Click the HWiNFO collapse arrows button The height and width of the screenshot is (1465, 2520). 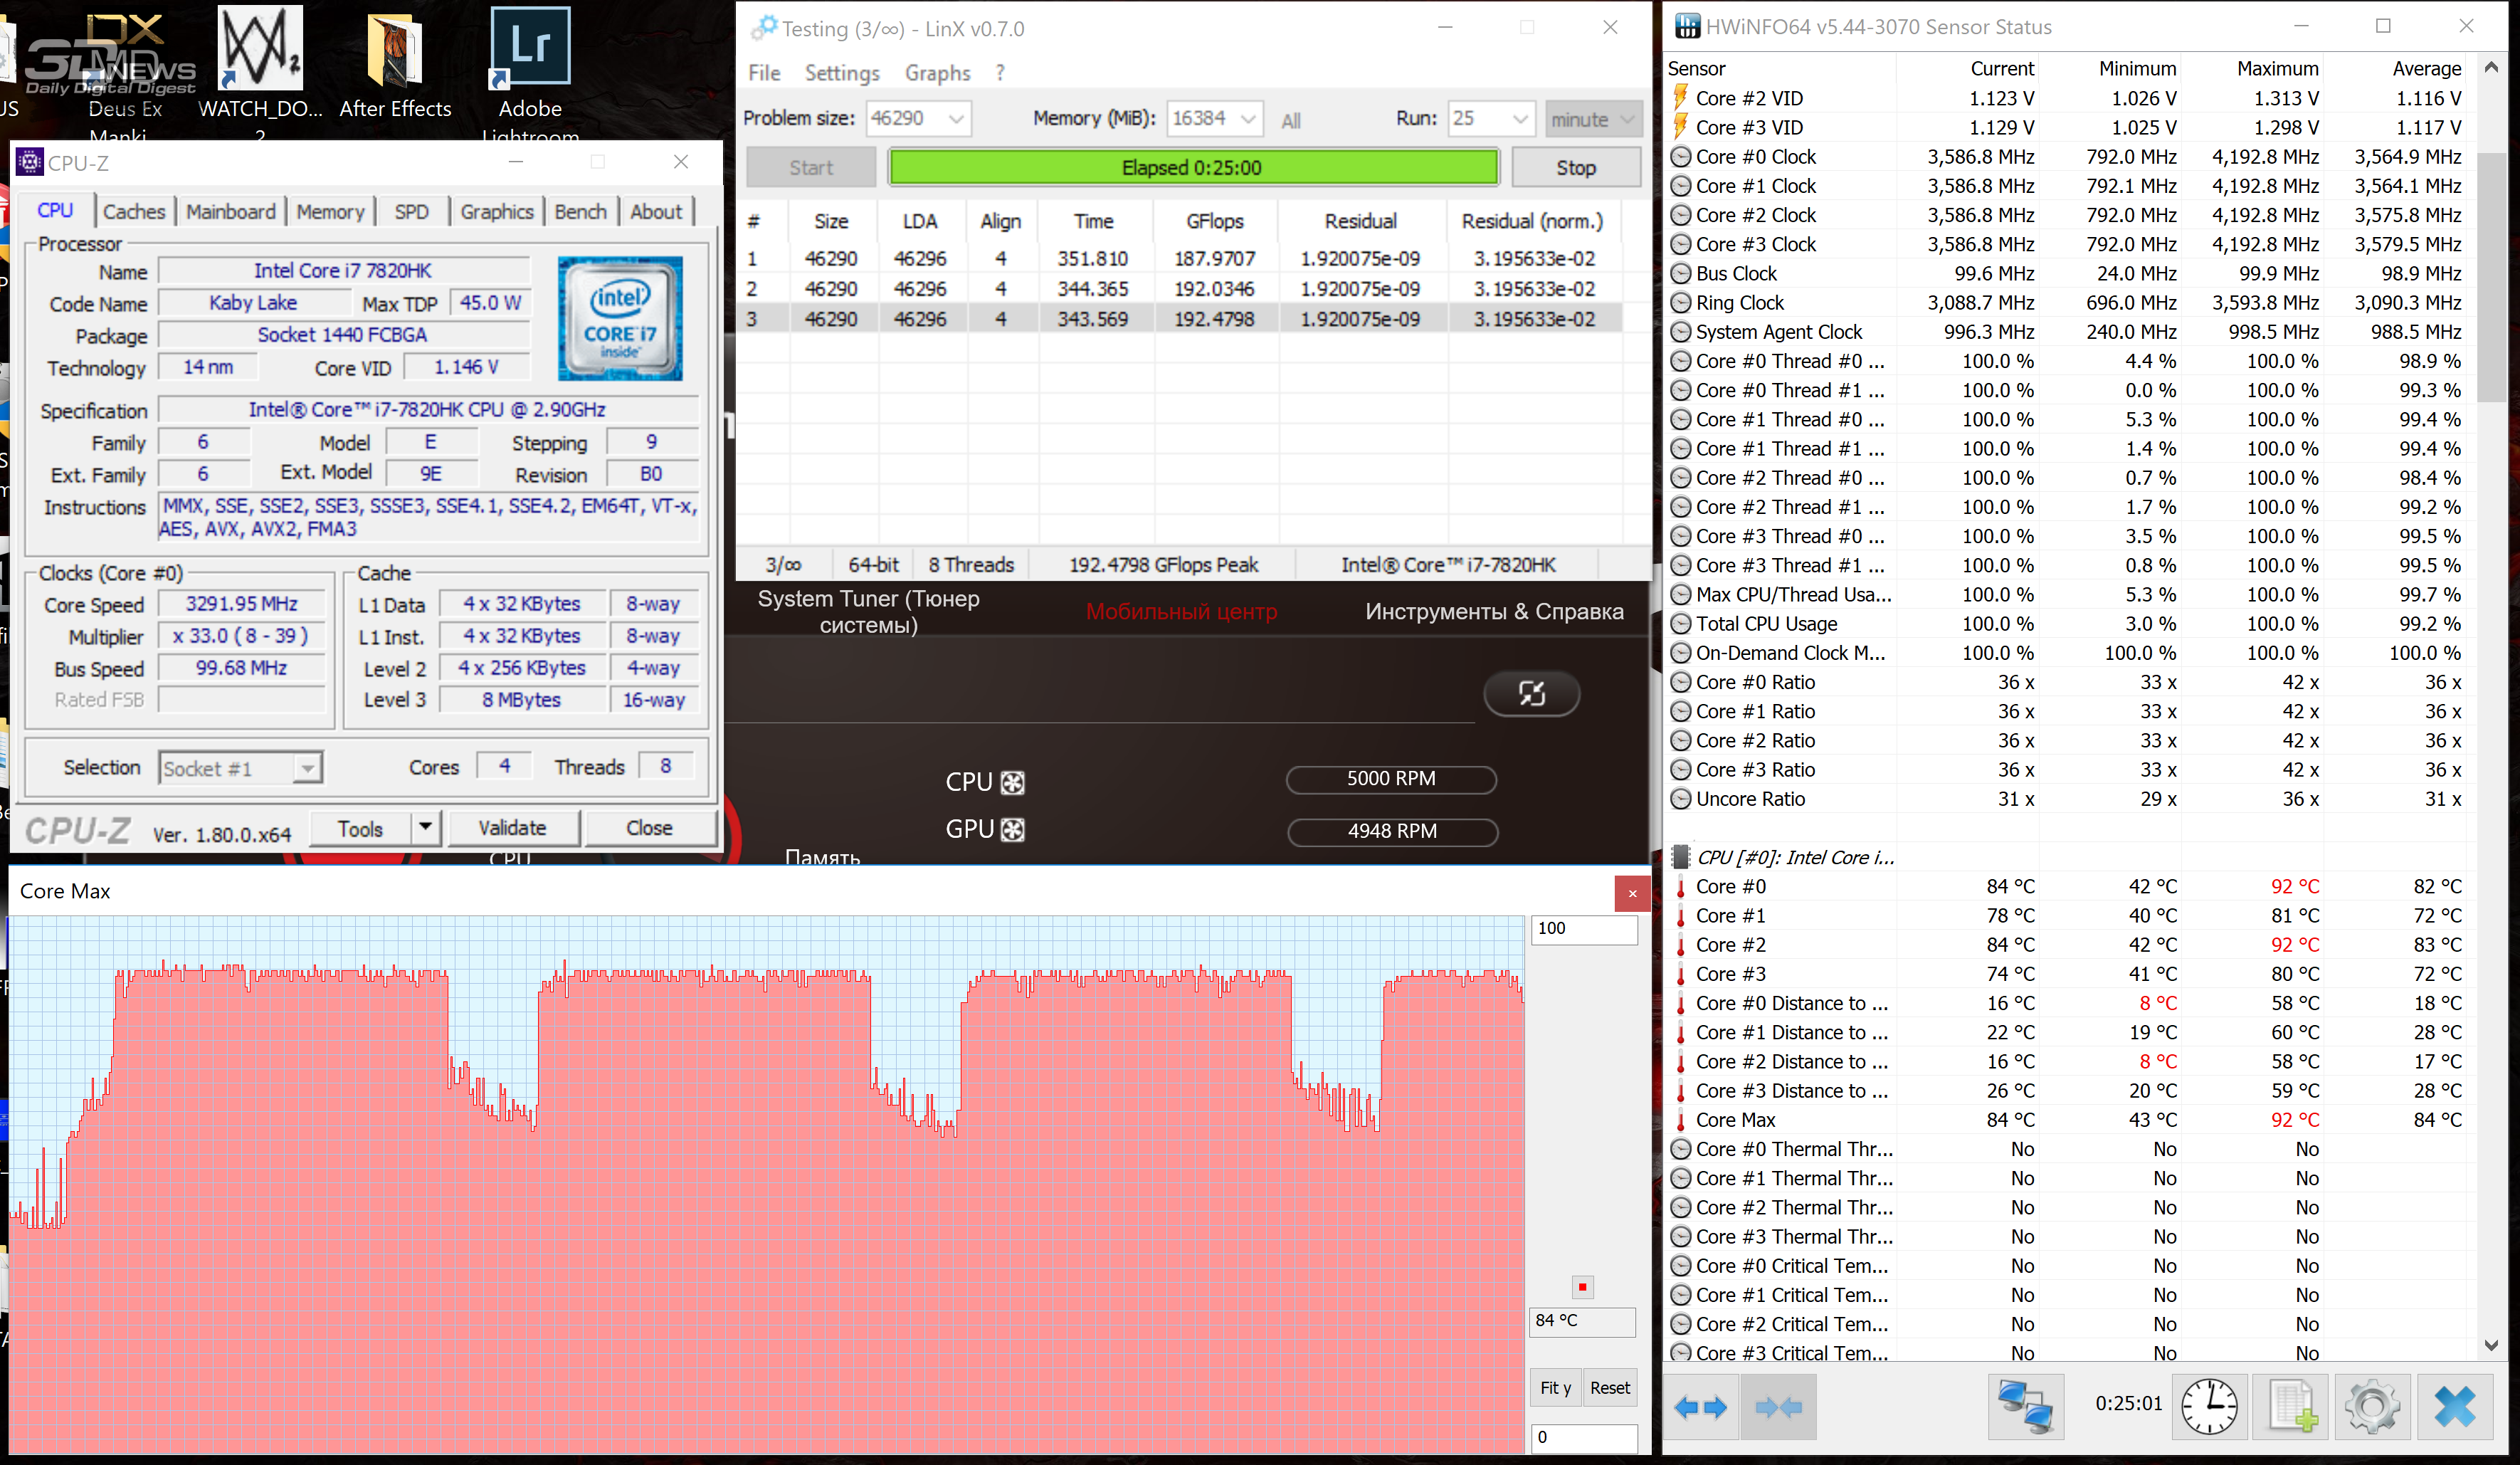1778,1407
